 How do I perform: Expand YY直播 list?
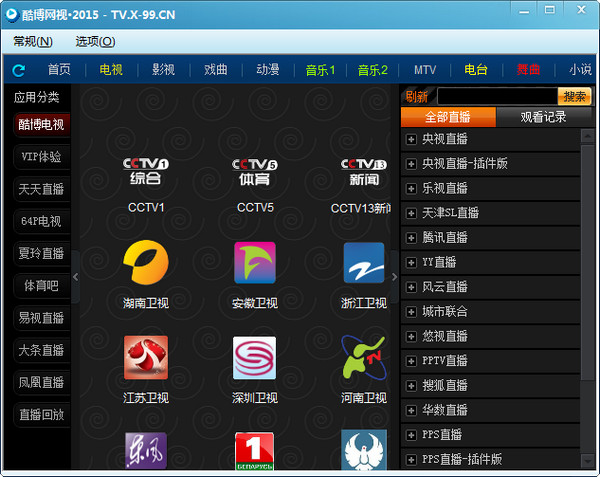[x=411, y=262]
